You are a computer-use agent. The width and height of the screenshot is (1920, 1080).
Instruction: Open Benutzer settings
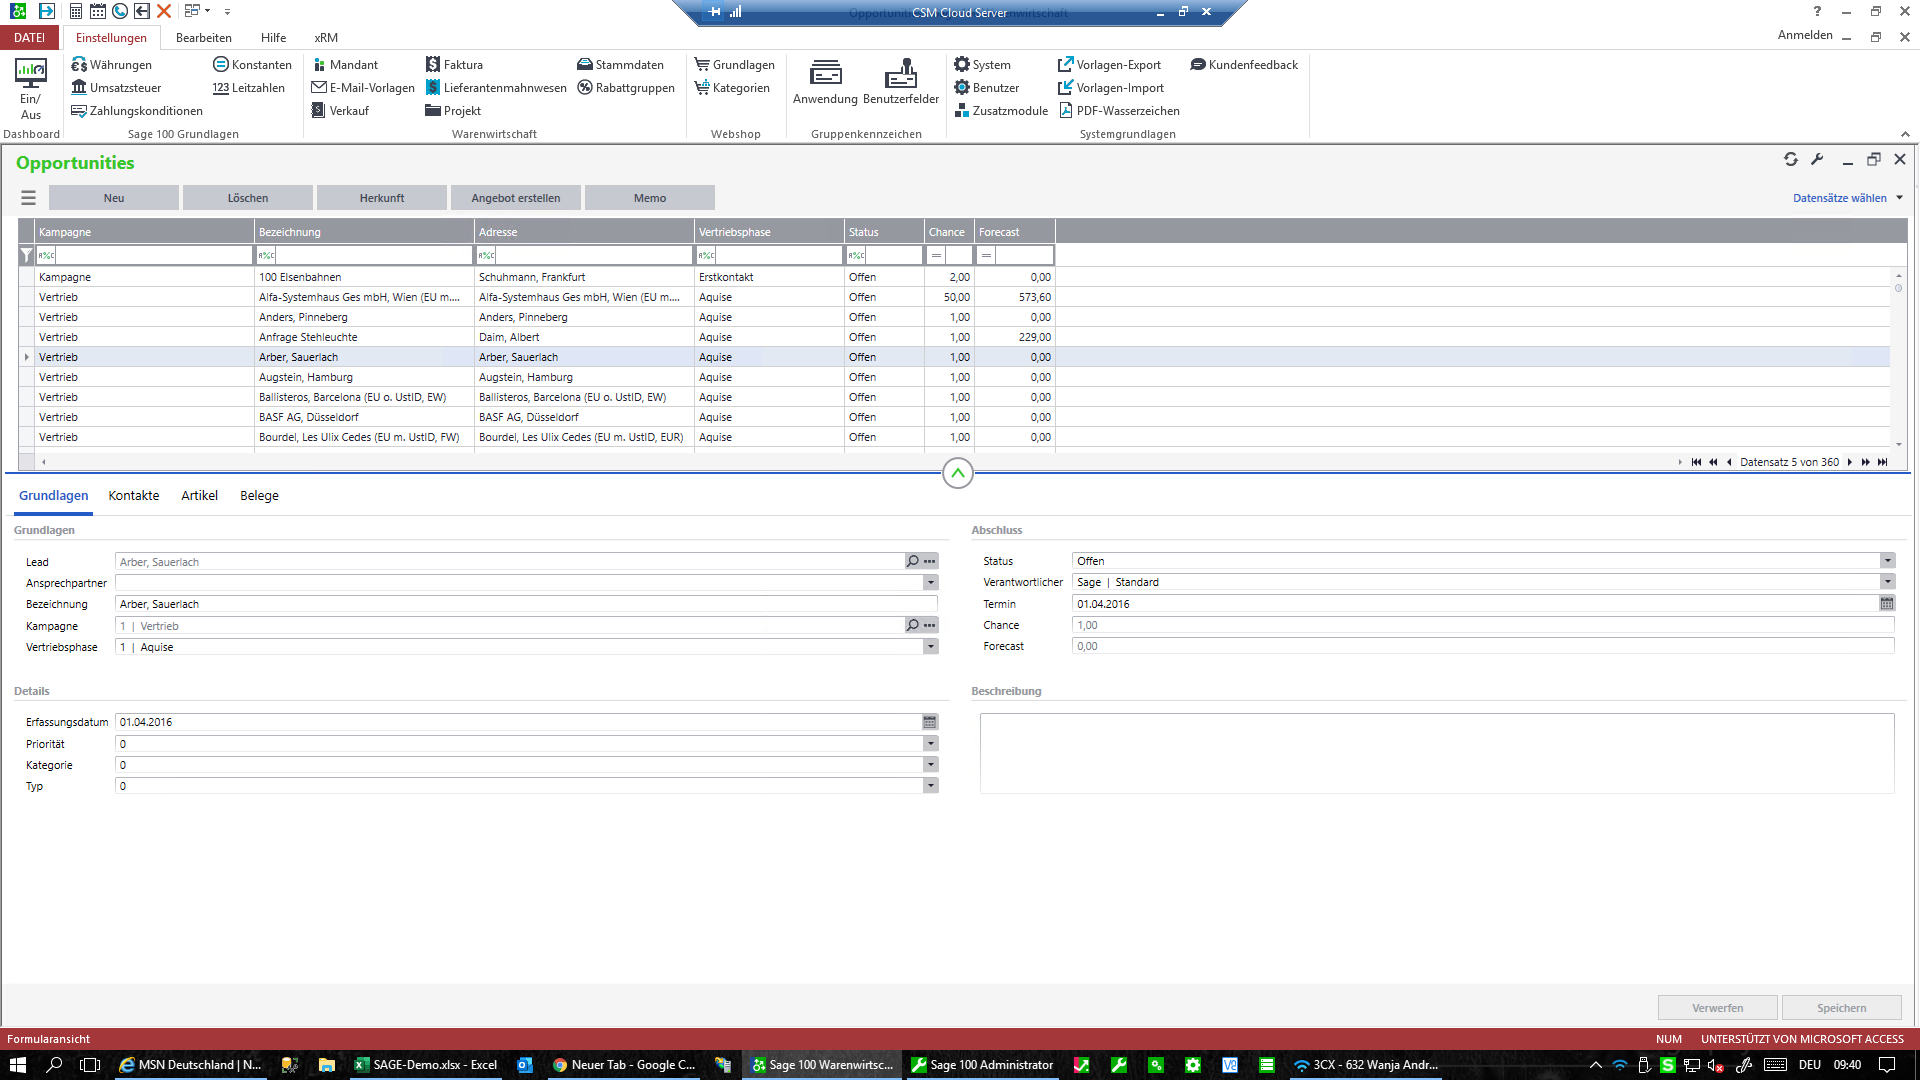tap(986, 88)
